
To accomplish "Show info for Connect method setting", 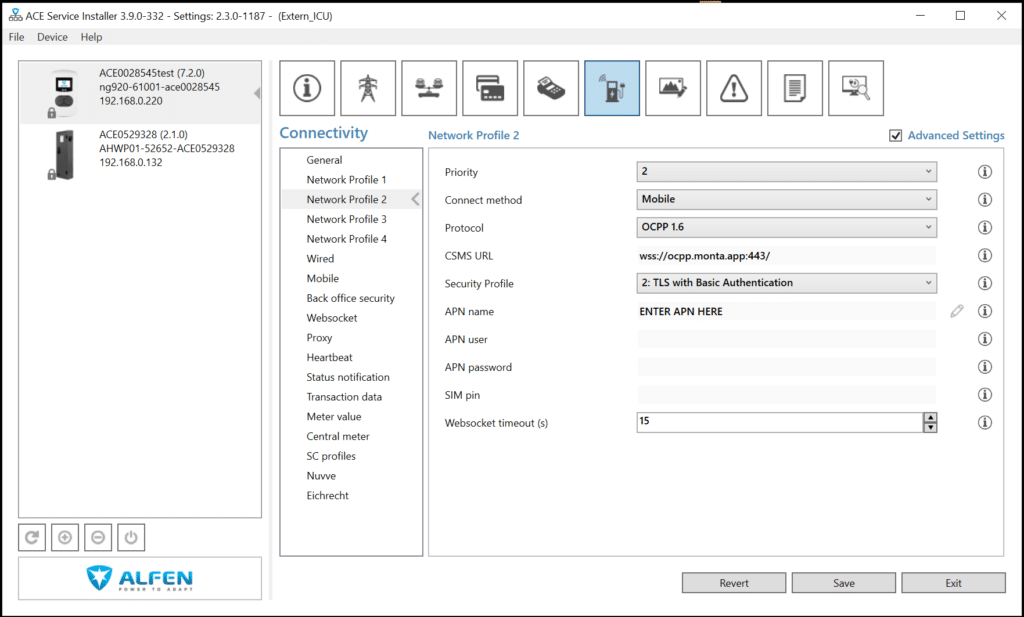I will [985, 200].
